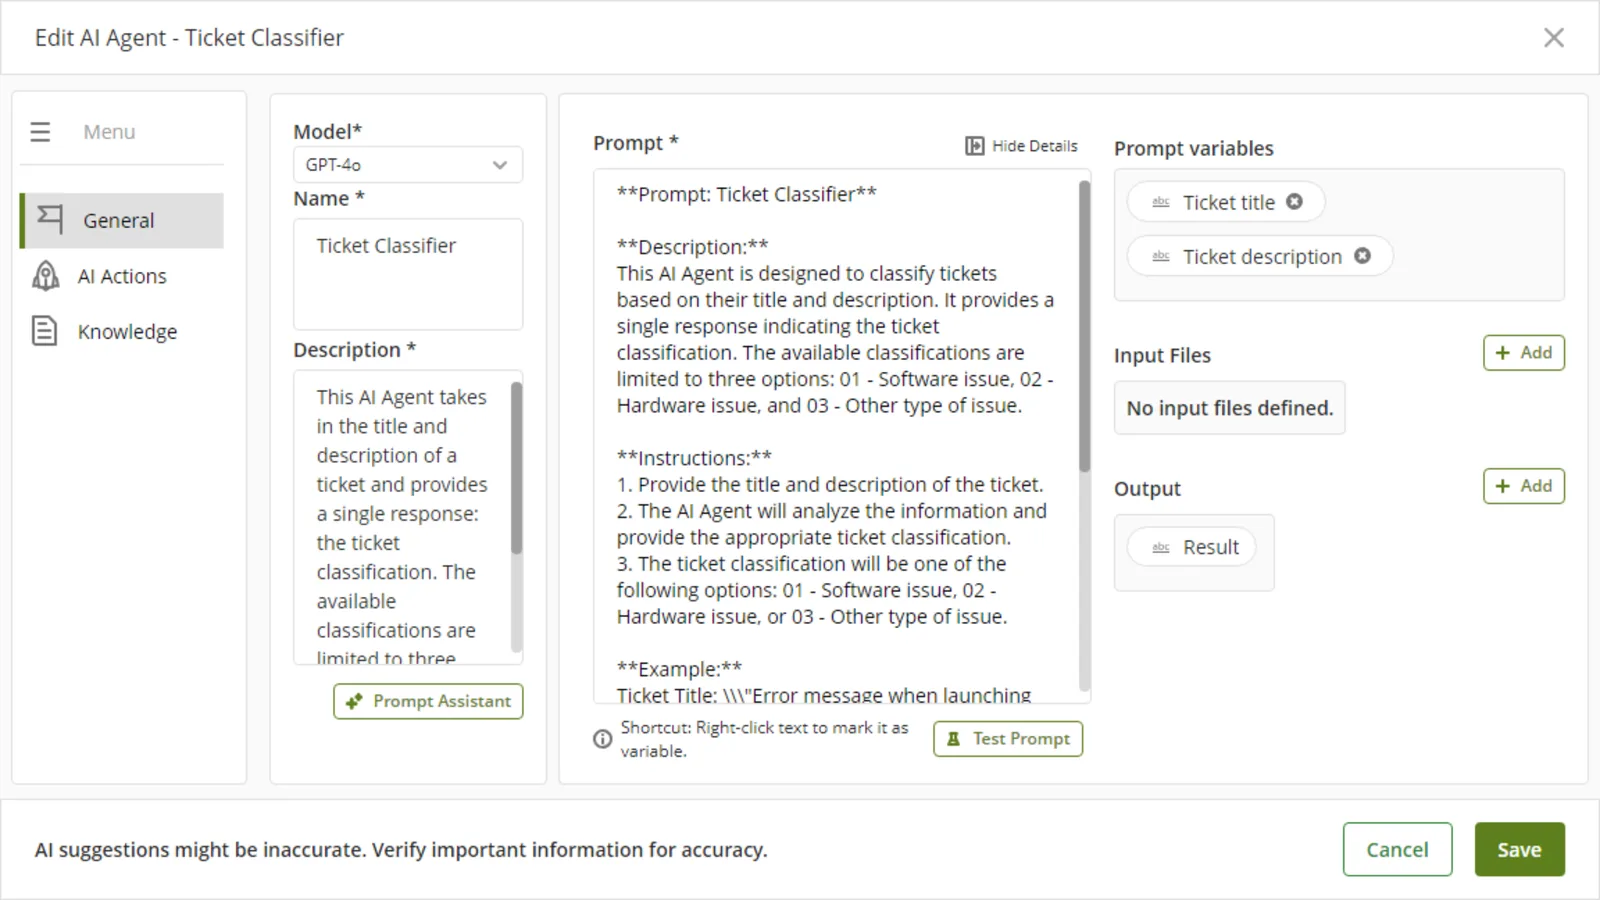Switch to the AI Actions menu item
Image resolution: width=1600 pixels, height=900 pixels.
coord(122,276)
